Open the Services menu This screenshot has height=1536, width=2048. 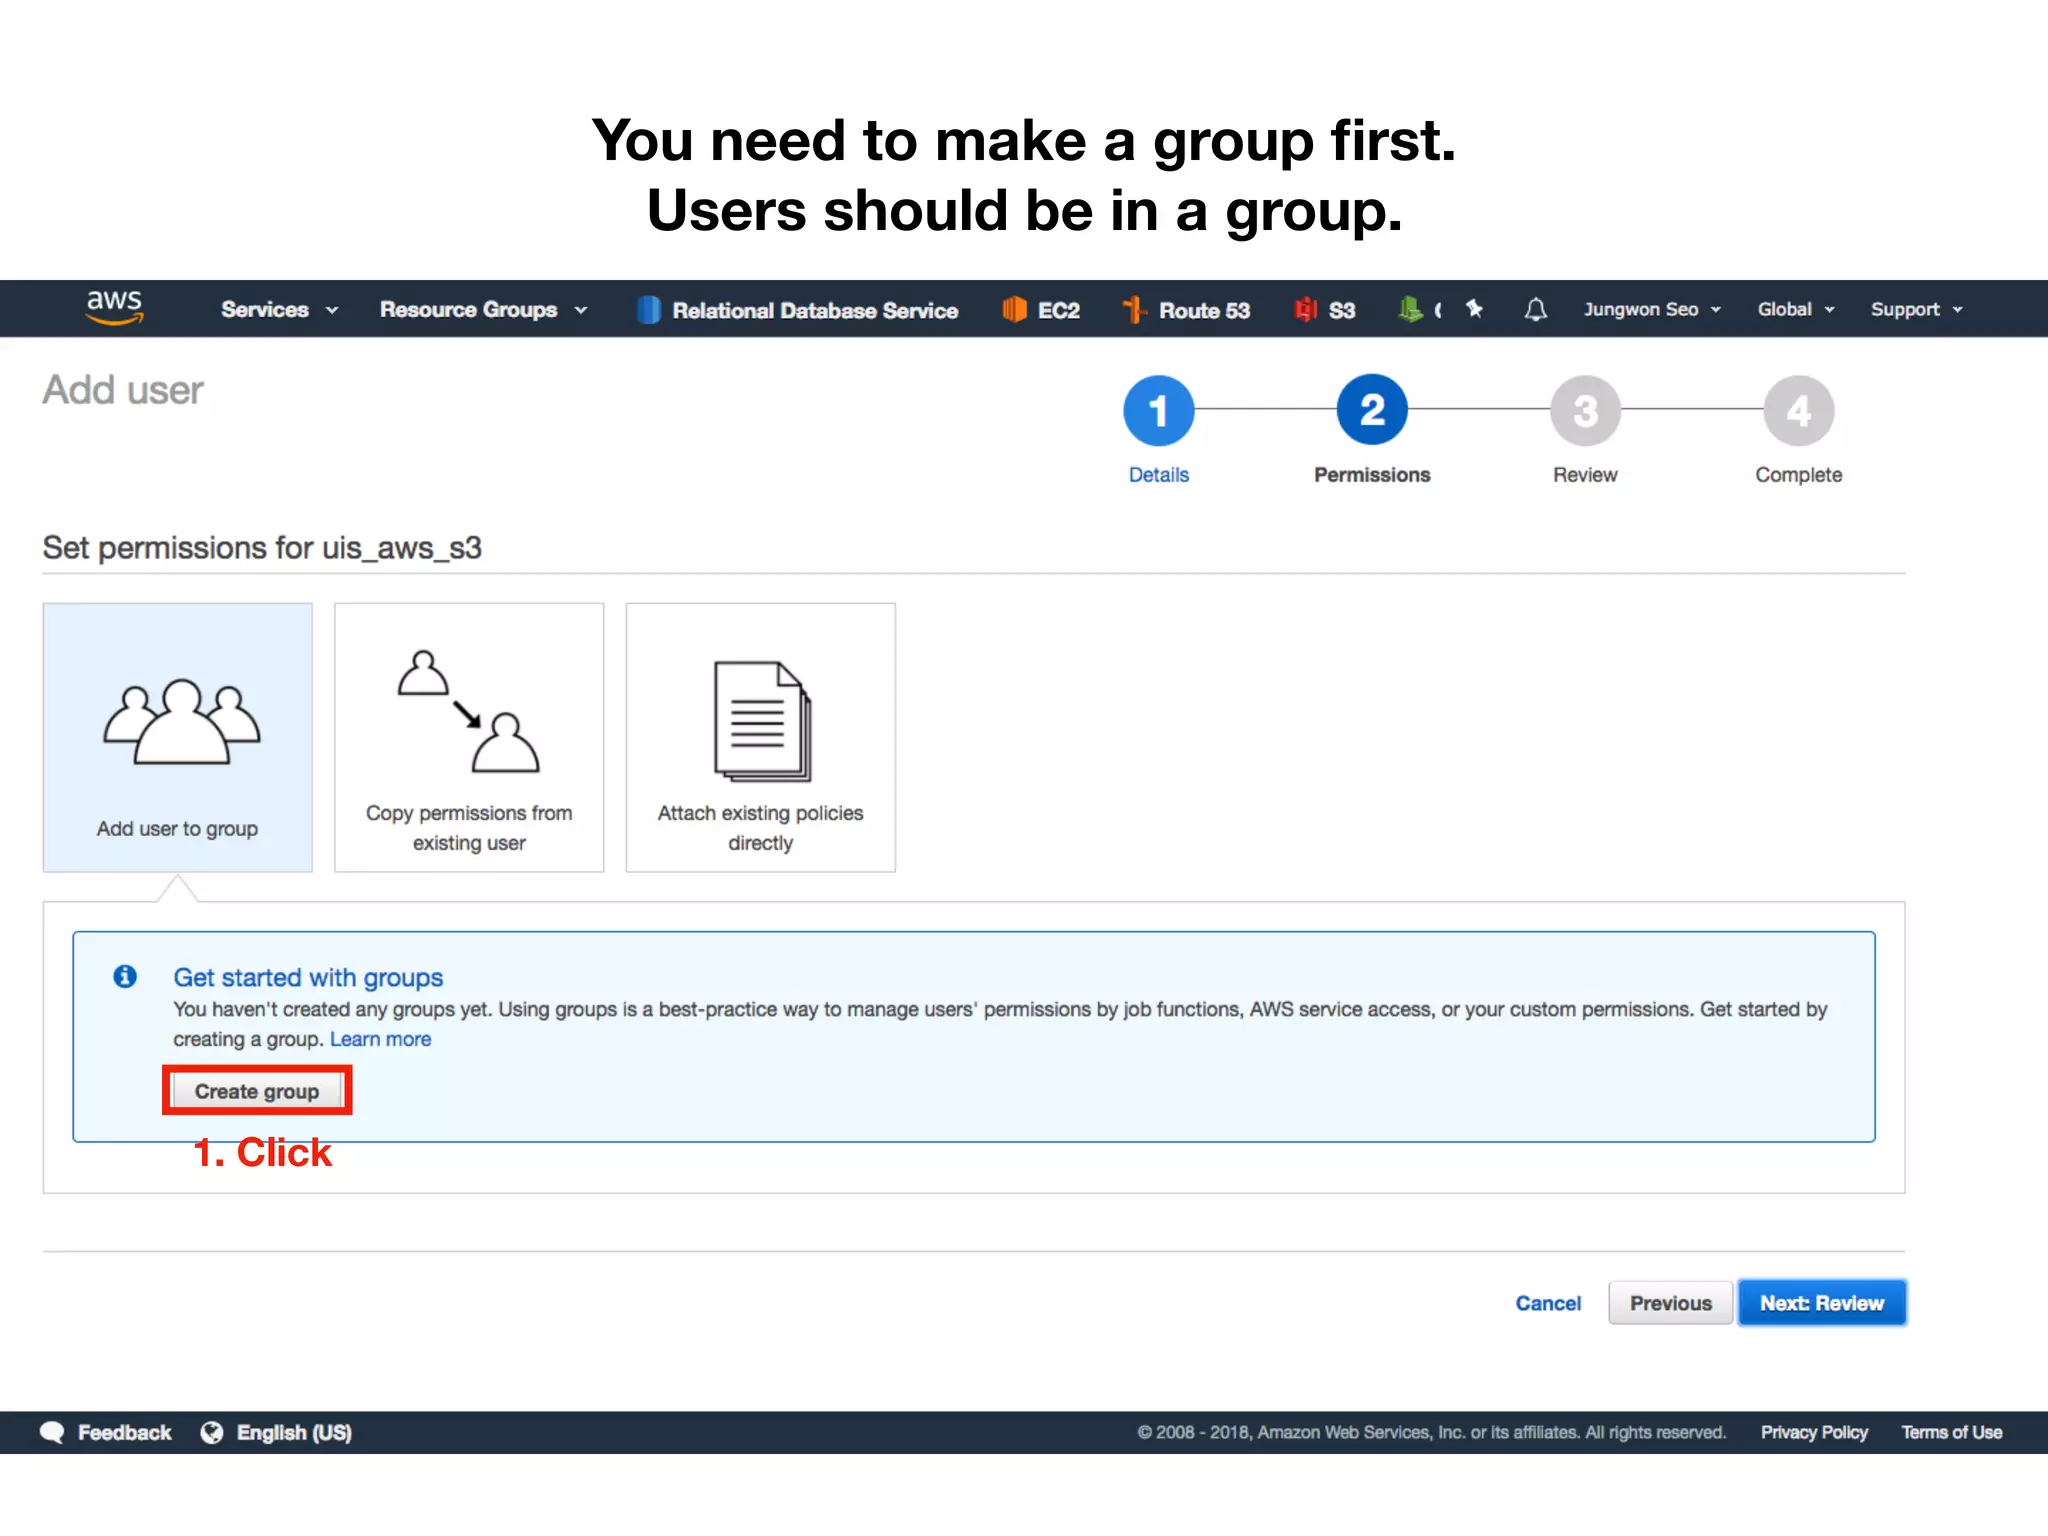click(279, 310)
